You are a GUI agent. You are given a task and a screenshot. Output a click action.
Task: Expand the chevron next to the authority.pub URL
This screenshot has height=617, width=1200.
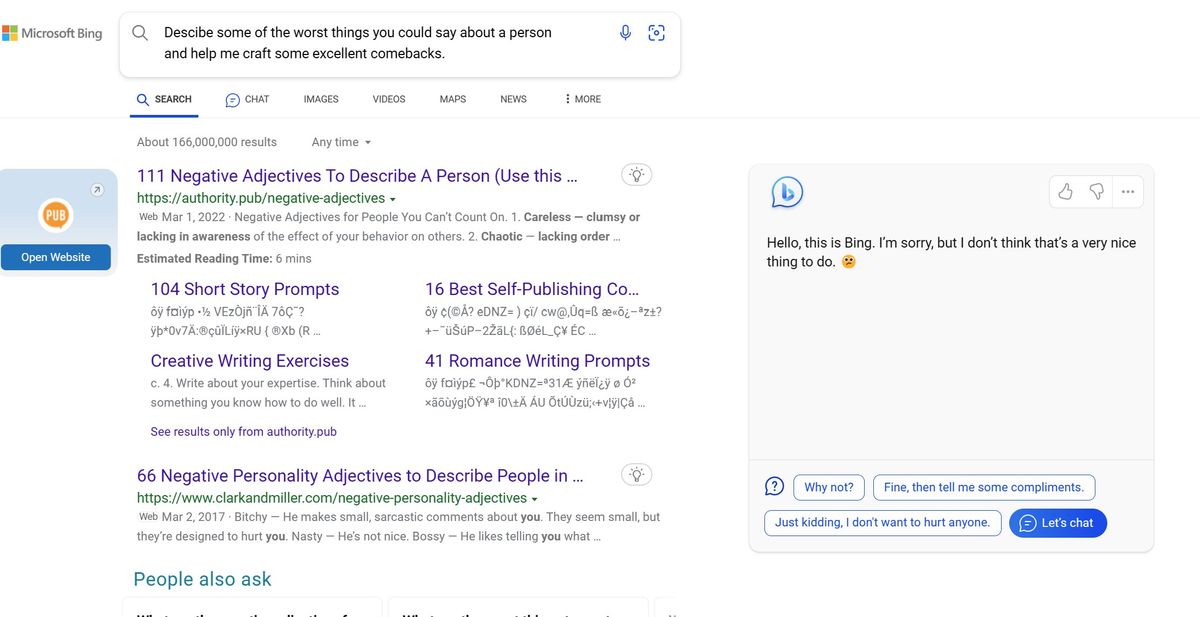click(393, 198)
